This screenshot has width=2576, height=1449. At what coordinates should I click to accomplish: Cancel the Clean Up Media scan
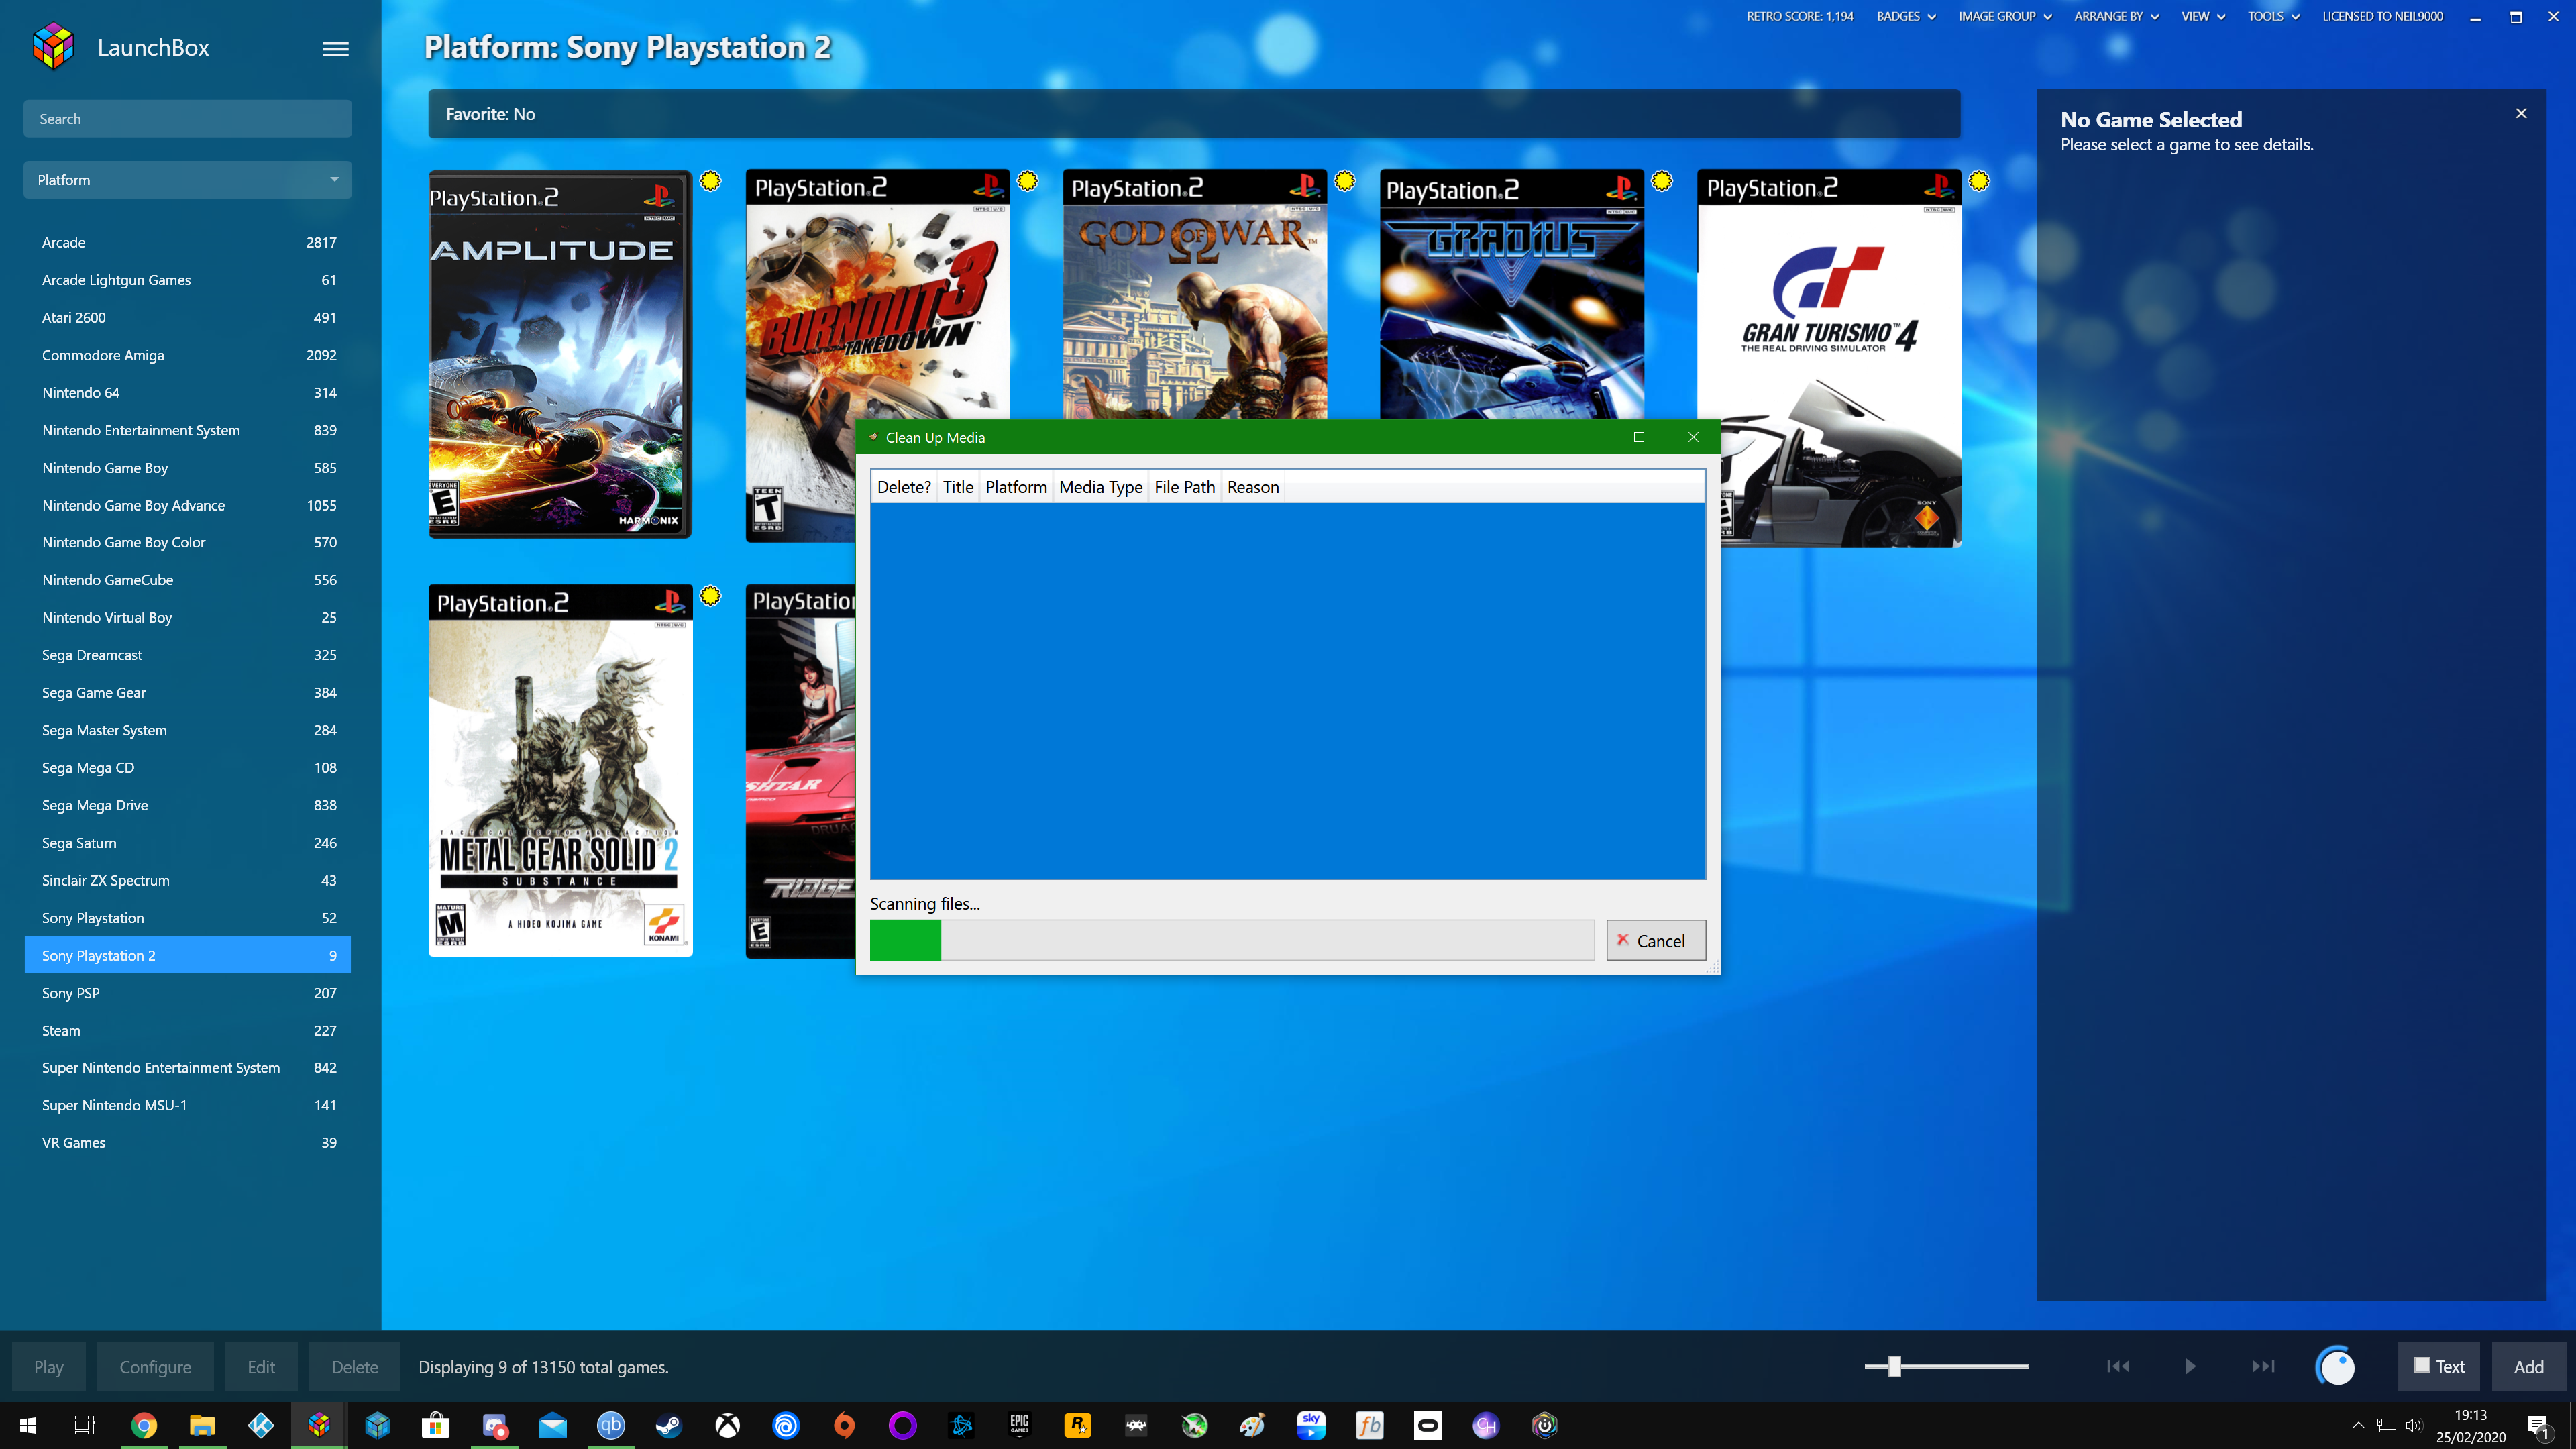(x=1655, y=940)
